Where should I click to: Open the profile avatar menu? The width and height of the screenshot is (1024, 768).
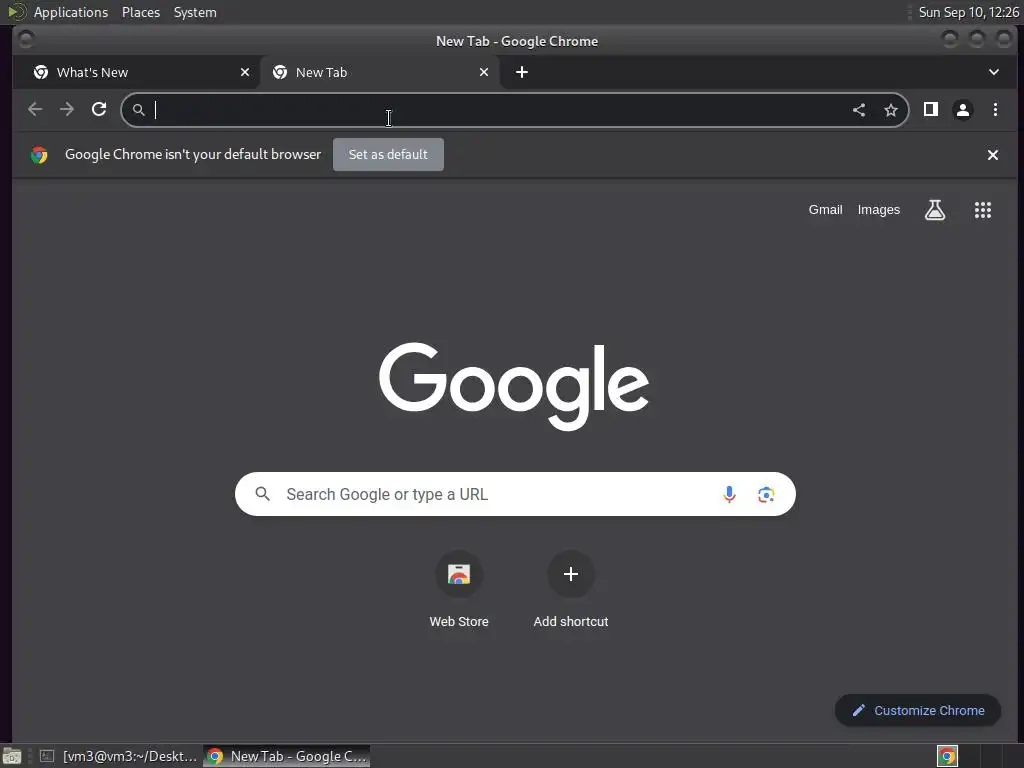point(963,110)
